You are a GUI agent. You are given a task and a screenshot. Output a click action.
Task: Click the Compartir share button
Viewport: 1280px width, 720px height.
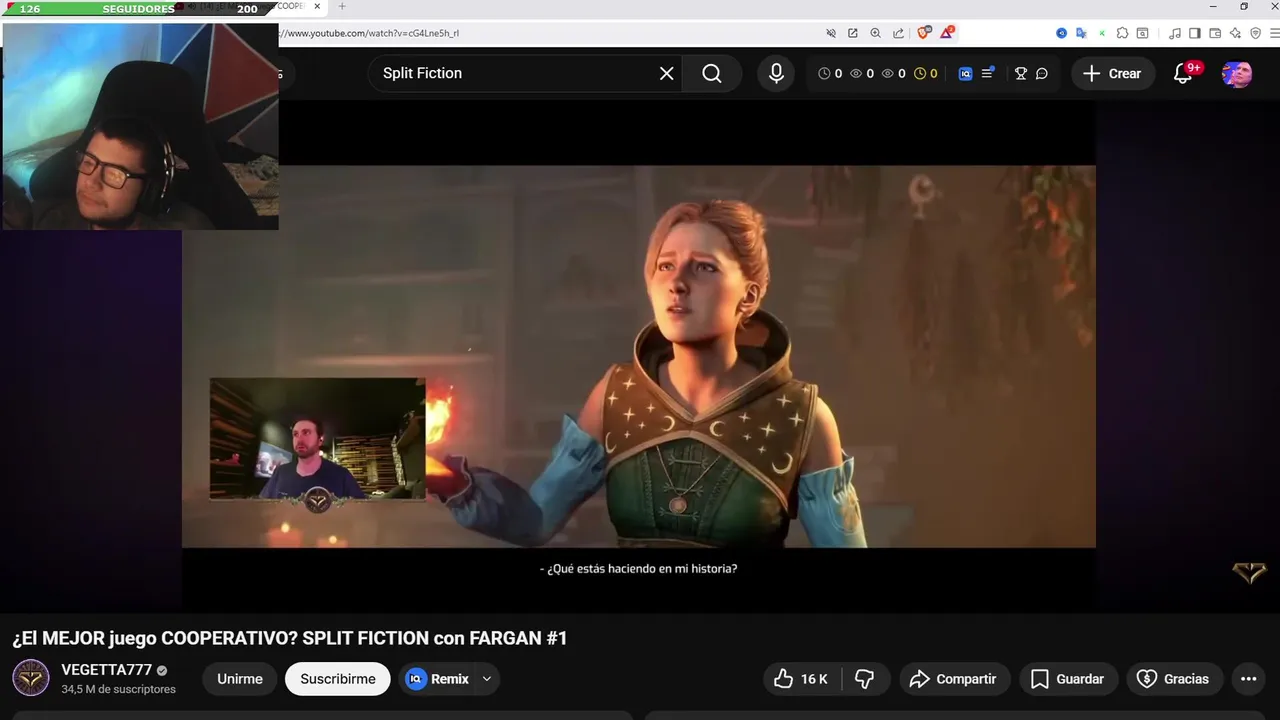[954, 679]
